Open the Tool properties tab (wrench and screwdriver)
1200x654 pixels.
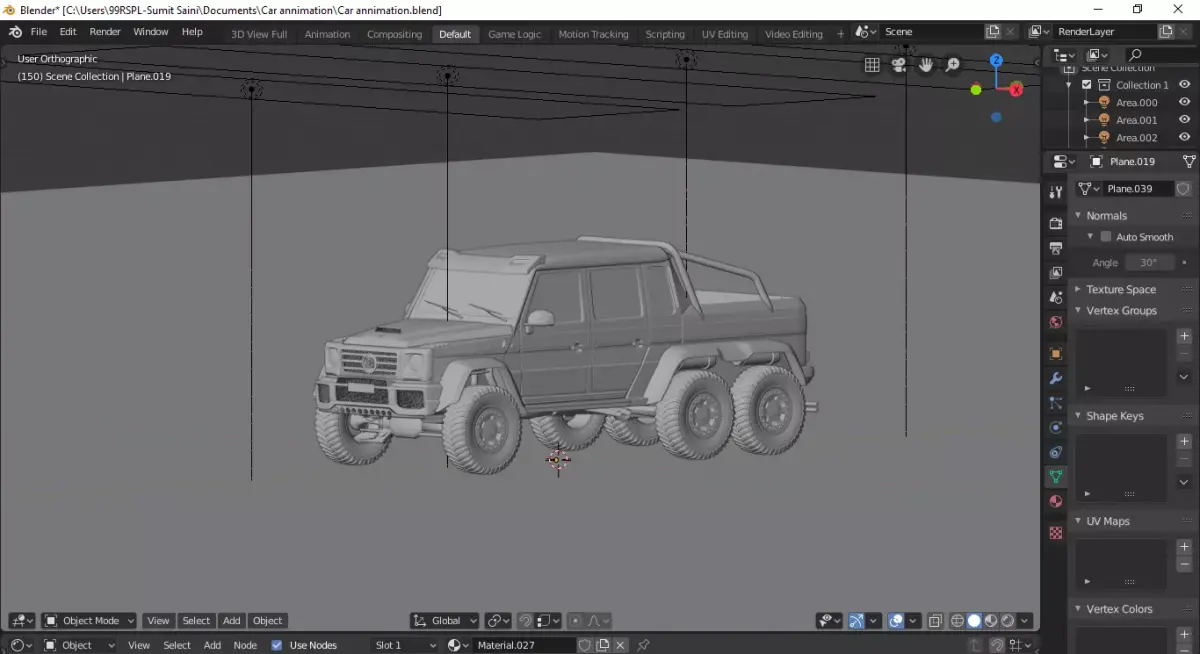1056,192
